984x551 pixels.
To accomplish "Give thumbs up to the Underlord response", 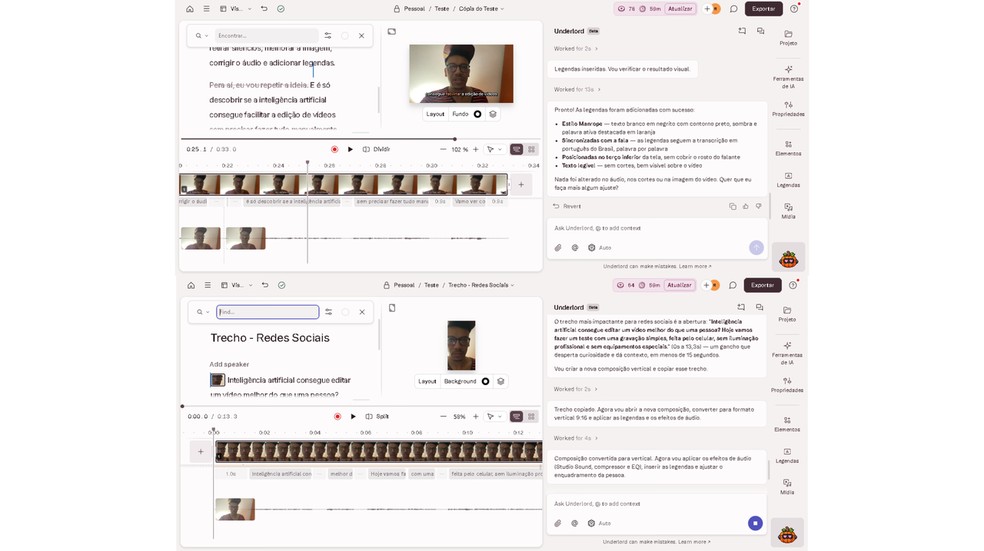I will pos(746,206).
